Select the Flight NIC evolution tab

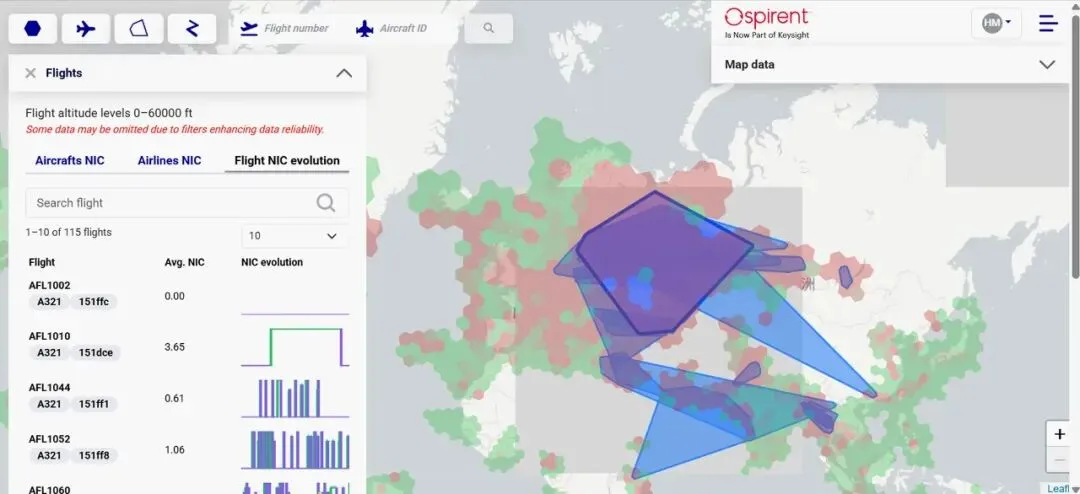click(287, 161)
